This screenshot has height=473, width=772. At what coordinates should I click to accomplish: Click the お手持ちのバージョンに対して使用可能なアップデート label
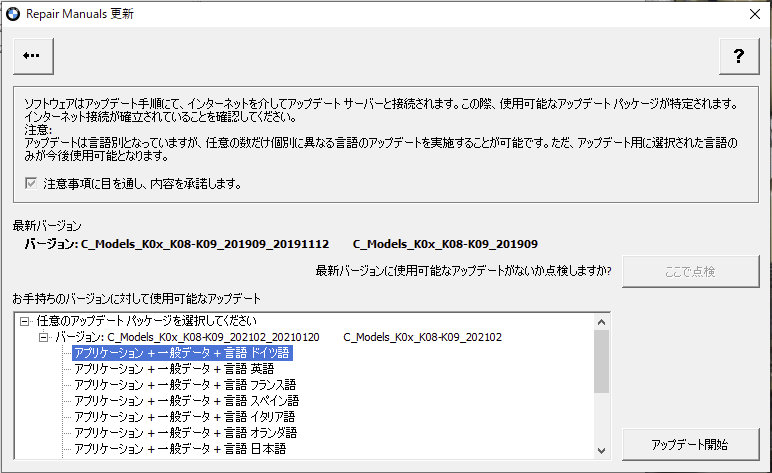coord(137,299)
